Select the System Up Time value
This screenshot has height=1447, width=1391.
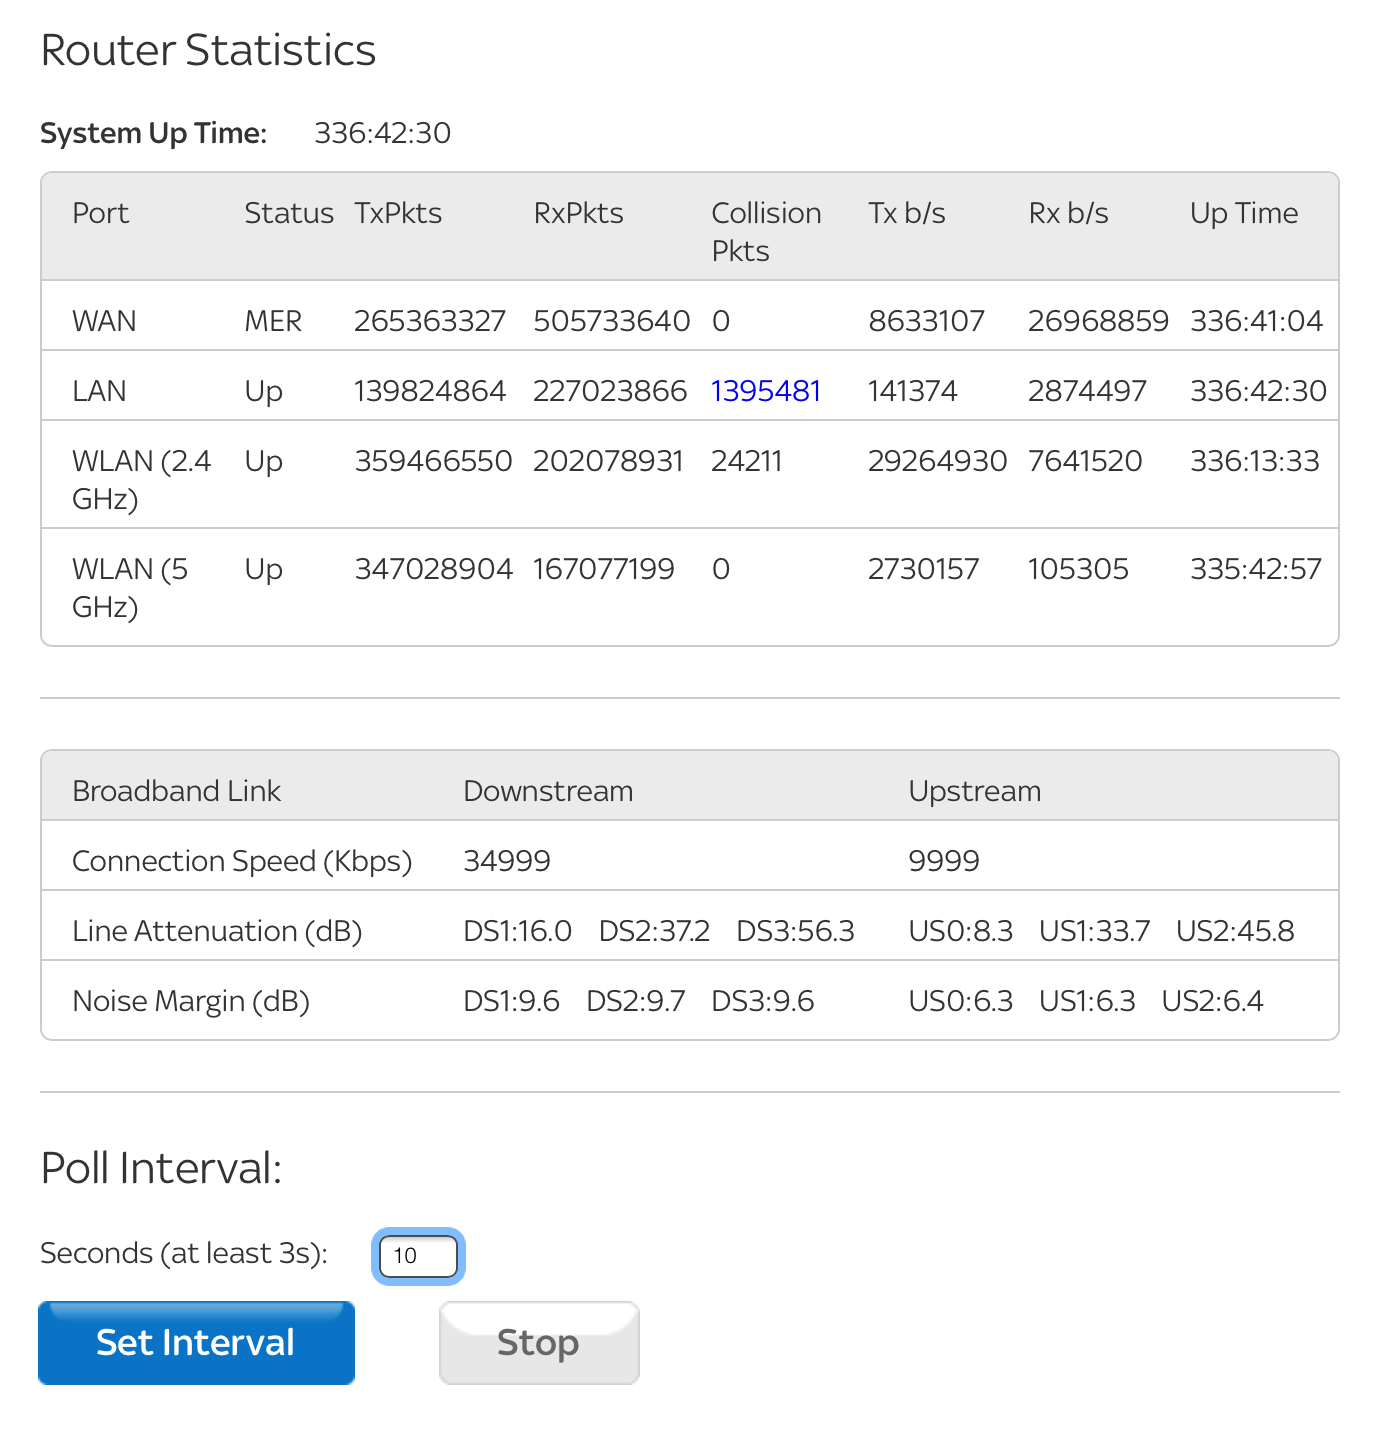382,133
